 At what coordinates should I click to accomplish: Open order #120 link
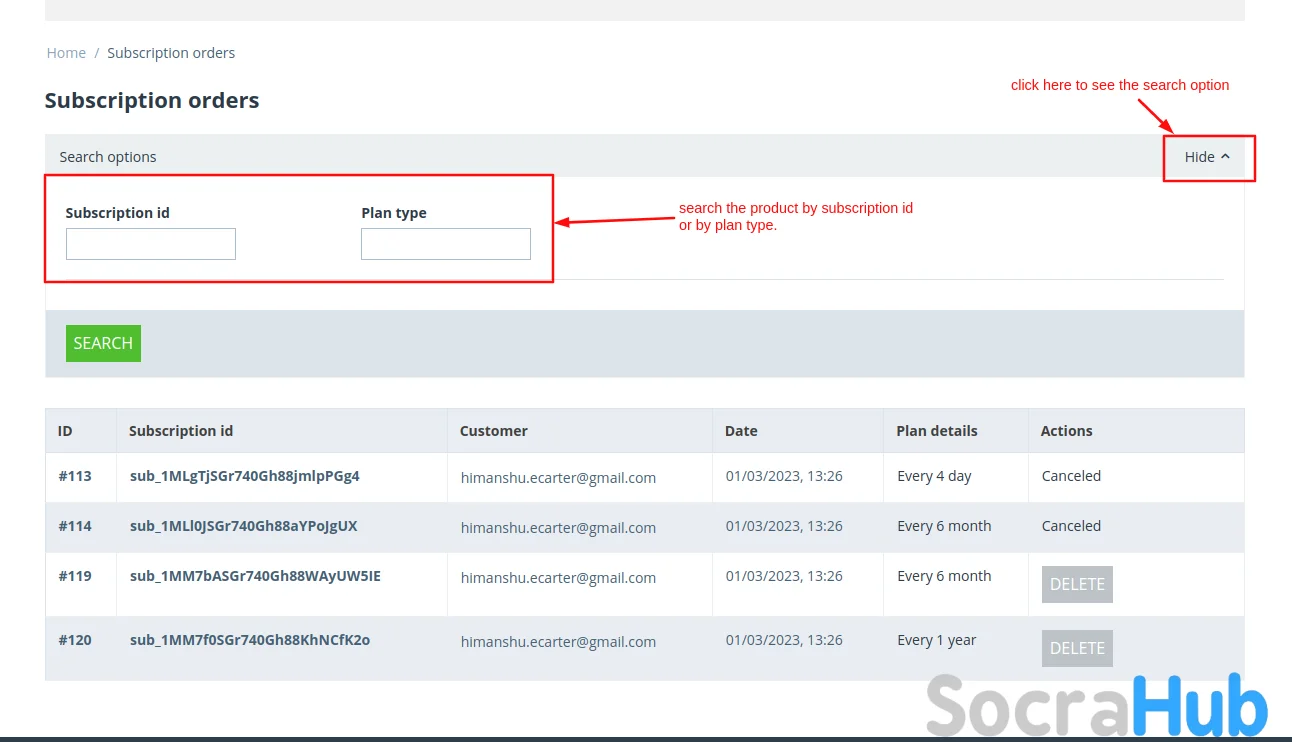click(75, 640)
